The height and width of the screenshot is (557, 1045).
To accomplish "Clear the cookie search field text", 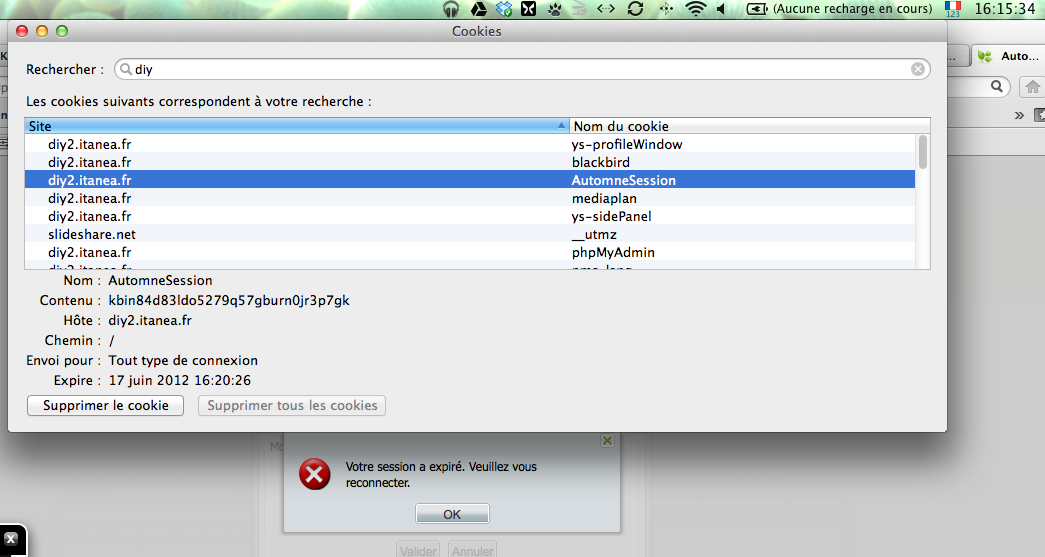I will pos(917,70).
